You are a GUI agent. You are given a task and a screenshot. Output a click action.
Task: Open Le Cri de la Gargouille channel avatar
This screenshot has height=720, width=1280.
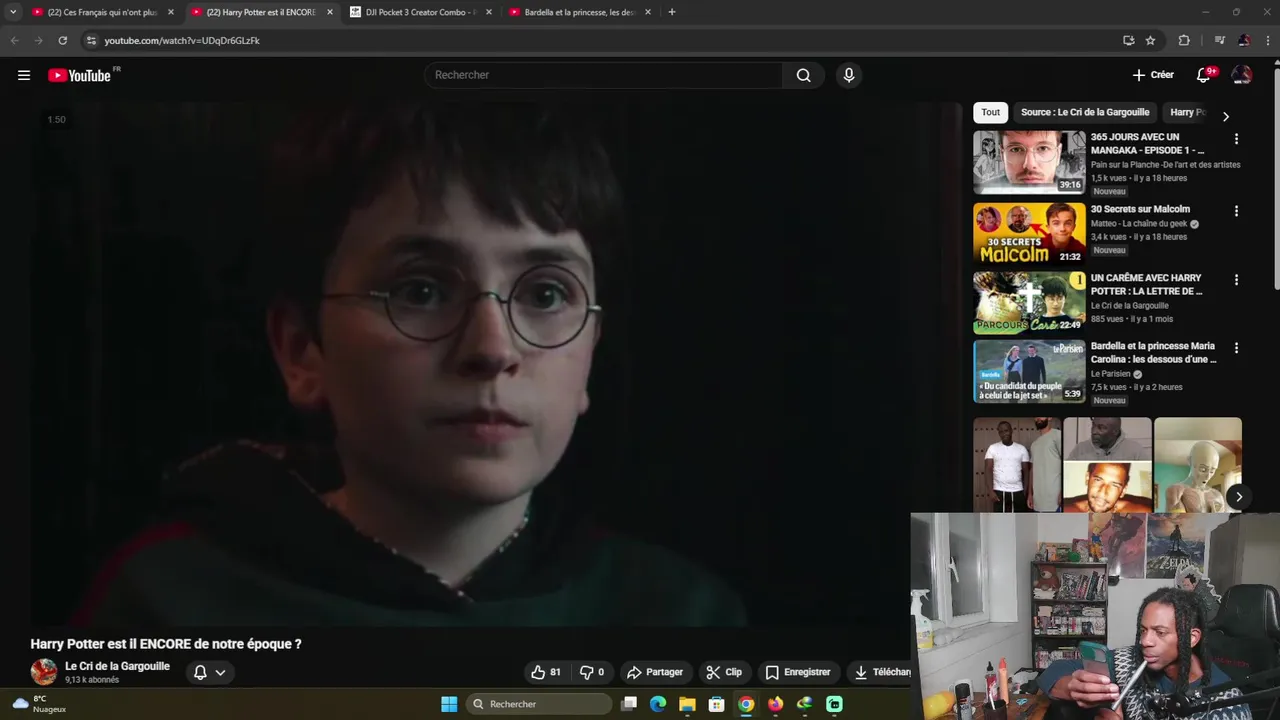coord(44,672)
